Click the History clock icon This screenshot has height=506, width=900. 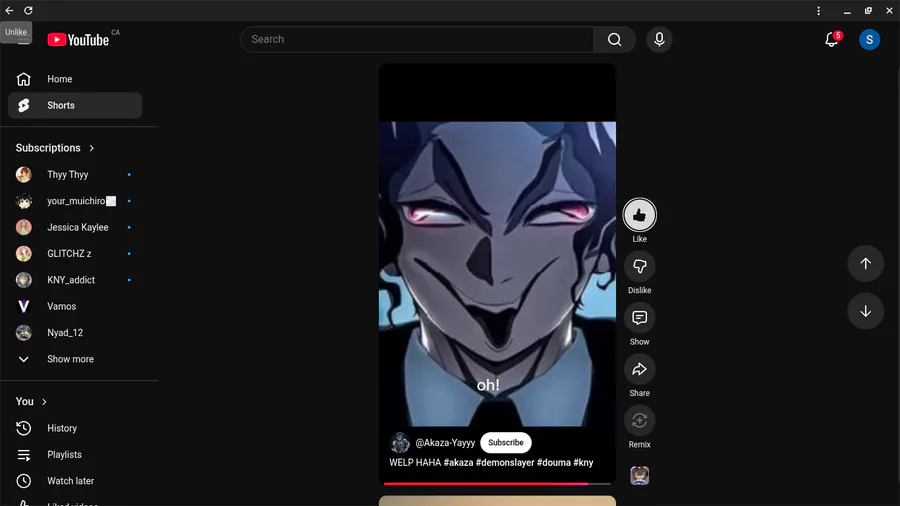24,428
